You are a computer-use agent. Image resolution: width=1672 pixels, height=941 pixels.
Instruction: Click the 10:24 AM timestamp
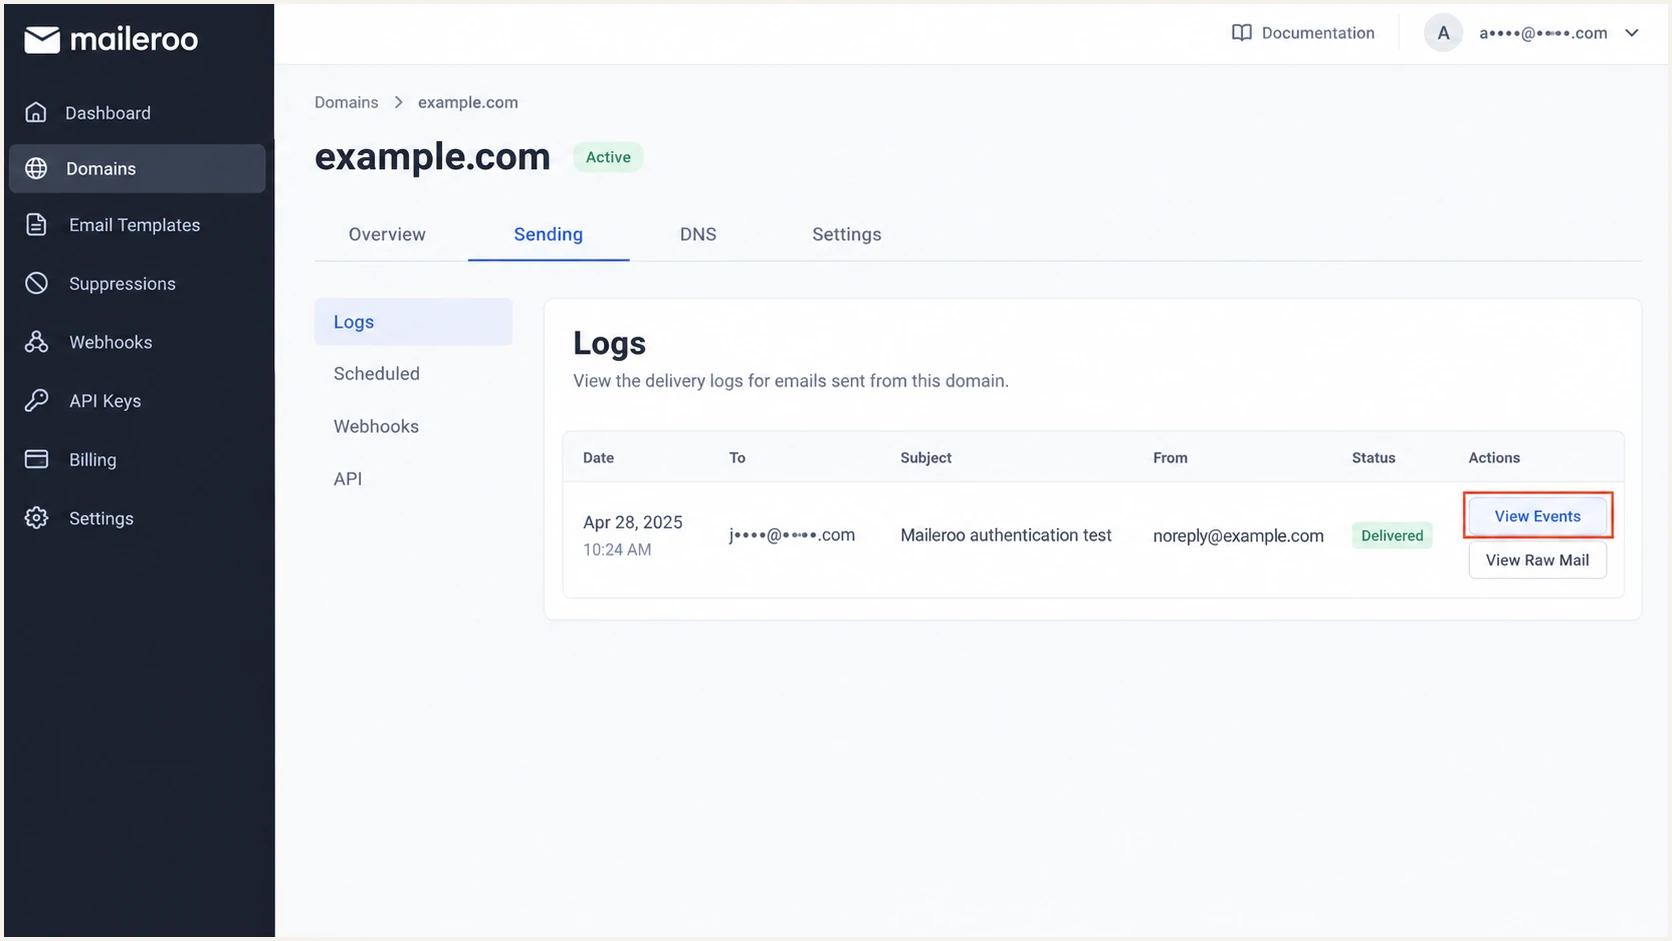(617, 549)
